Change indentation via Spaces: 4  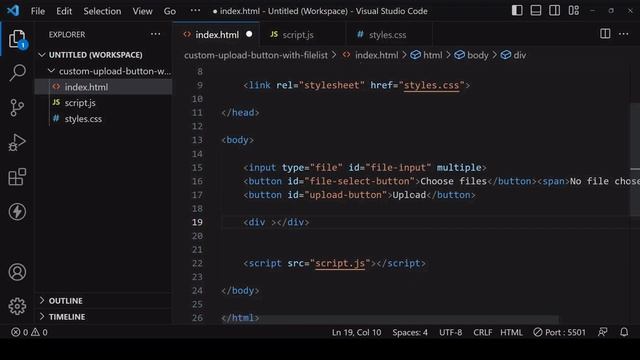pos(410,332)
